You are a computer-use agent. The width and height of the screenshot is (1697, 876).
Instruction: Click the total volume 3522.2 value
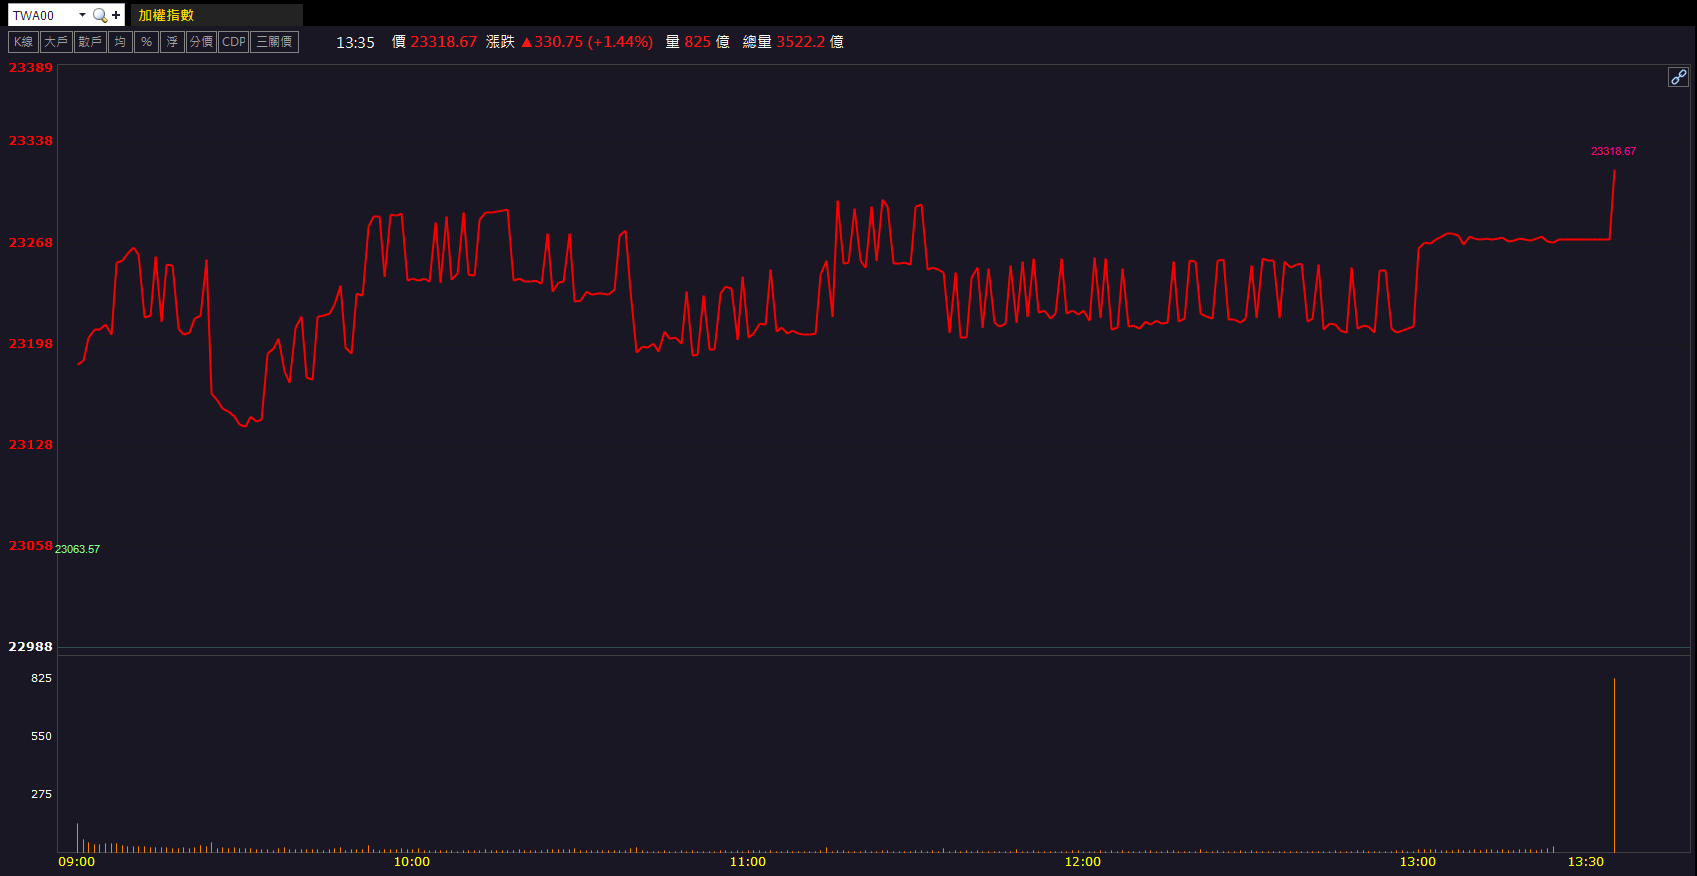pos(800,42)
